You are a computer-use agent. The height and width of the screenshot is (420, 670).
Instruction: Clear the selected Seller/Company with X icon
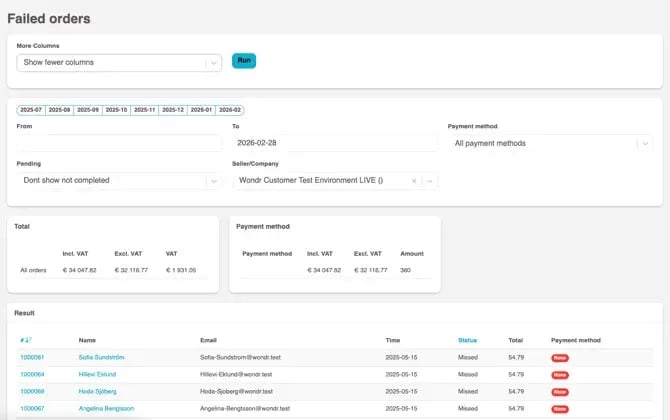[414, 181]
